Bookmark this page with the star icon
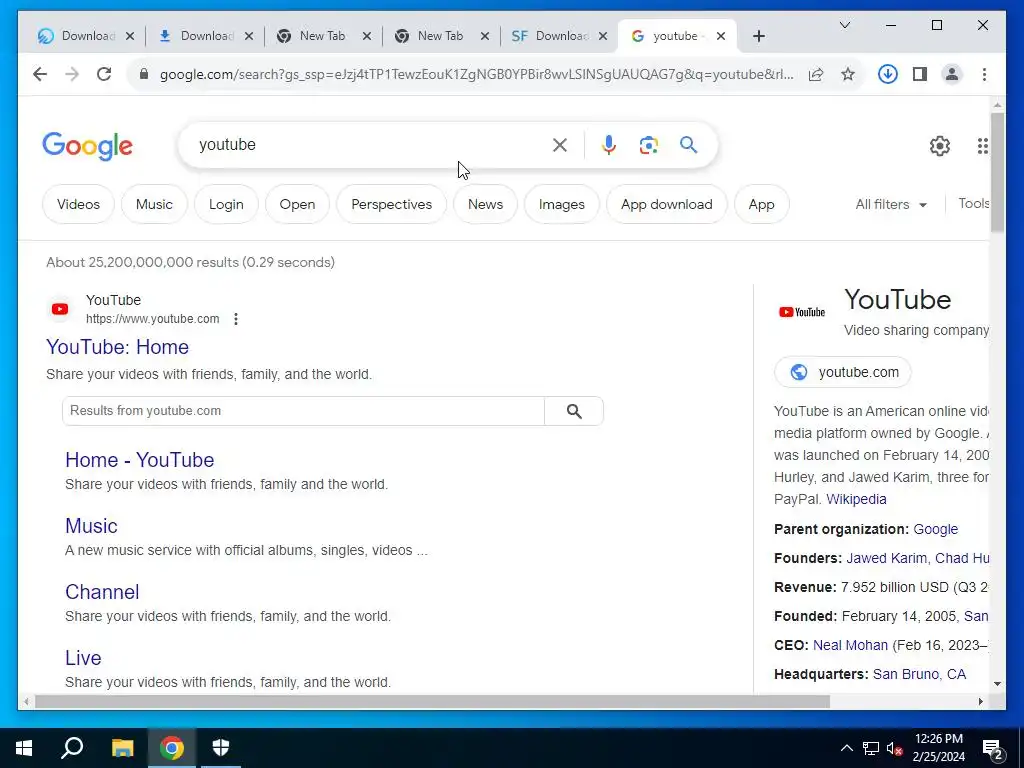The width and height of the screenshot is (1024, 768). (x=848, y=74)
